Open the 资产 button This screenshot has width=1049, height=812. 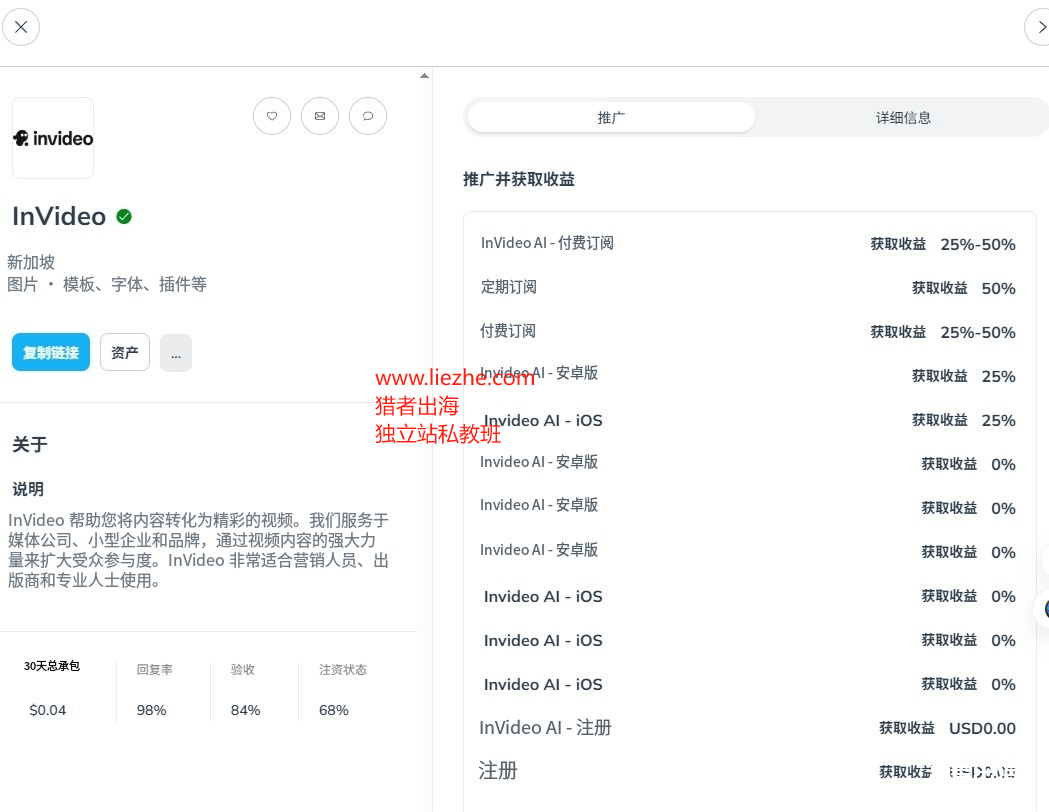tap(125, 352)
